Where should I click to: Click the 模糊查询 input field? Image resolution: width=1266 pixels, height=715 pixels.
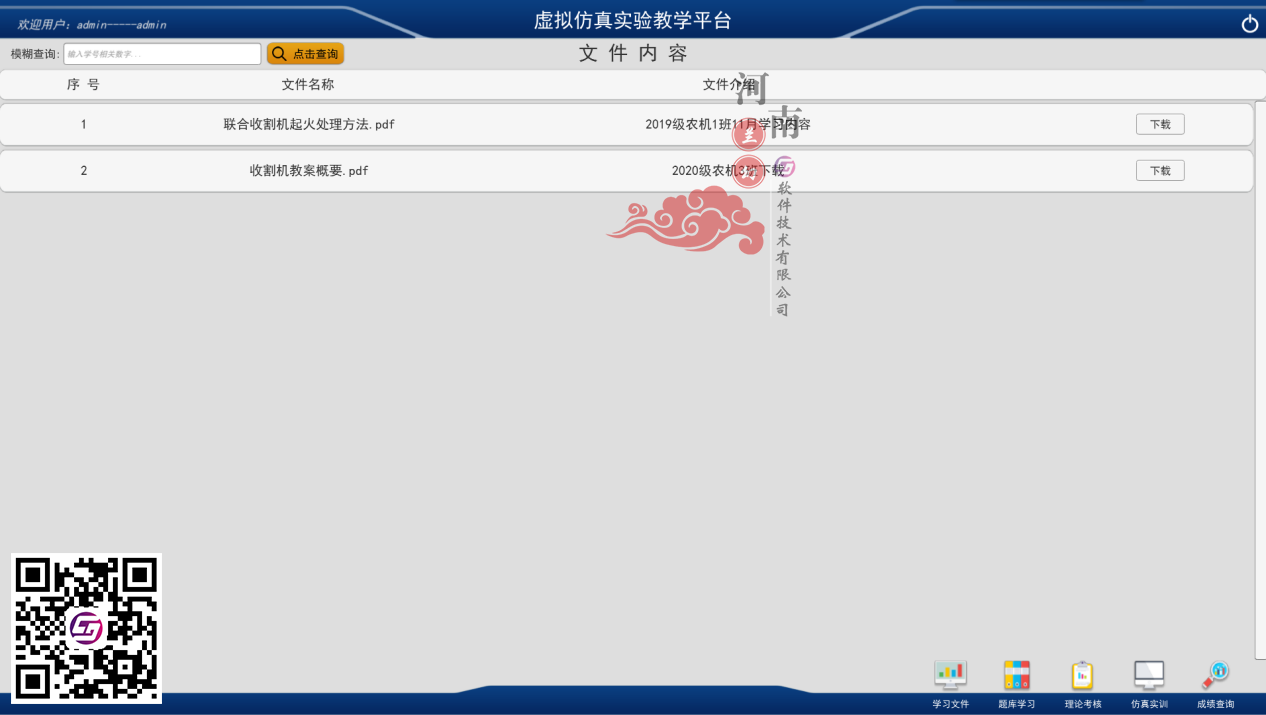click(x=162, y=53)
